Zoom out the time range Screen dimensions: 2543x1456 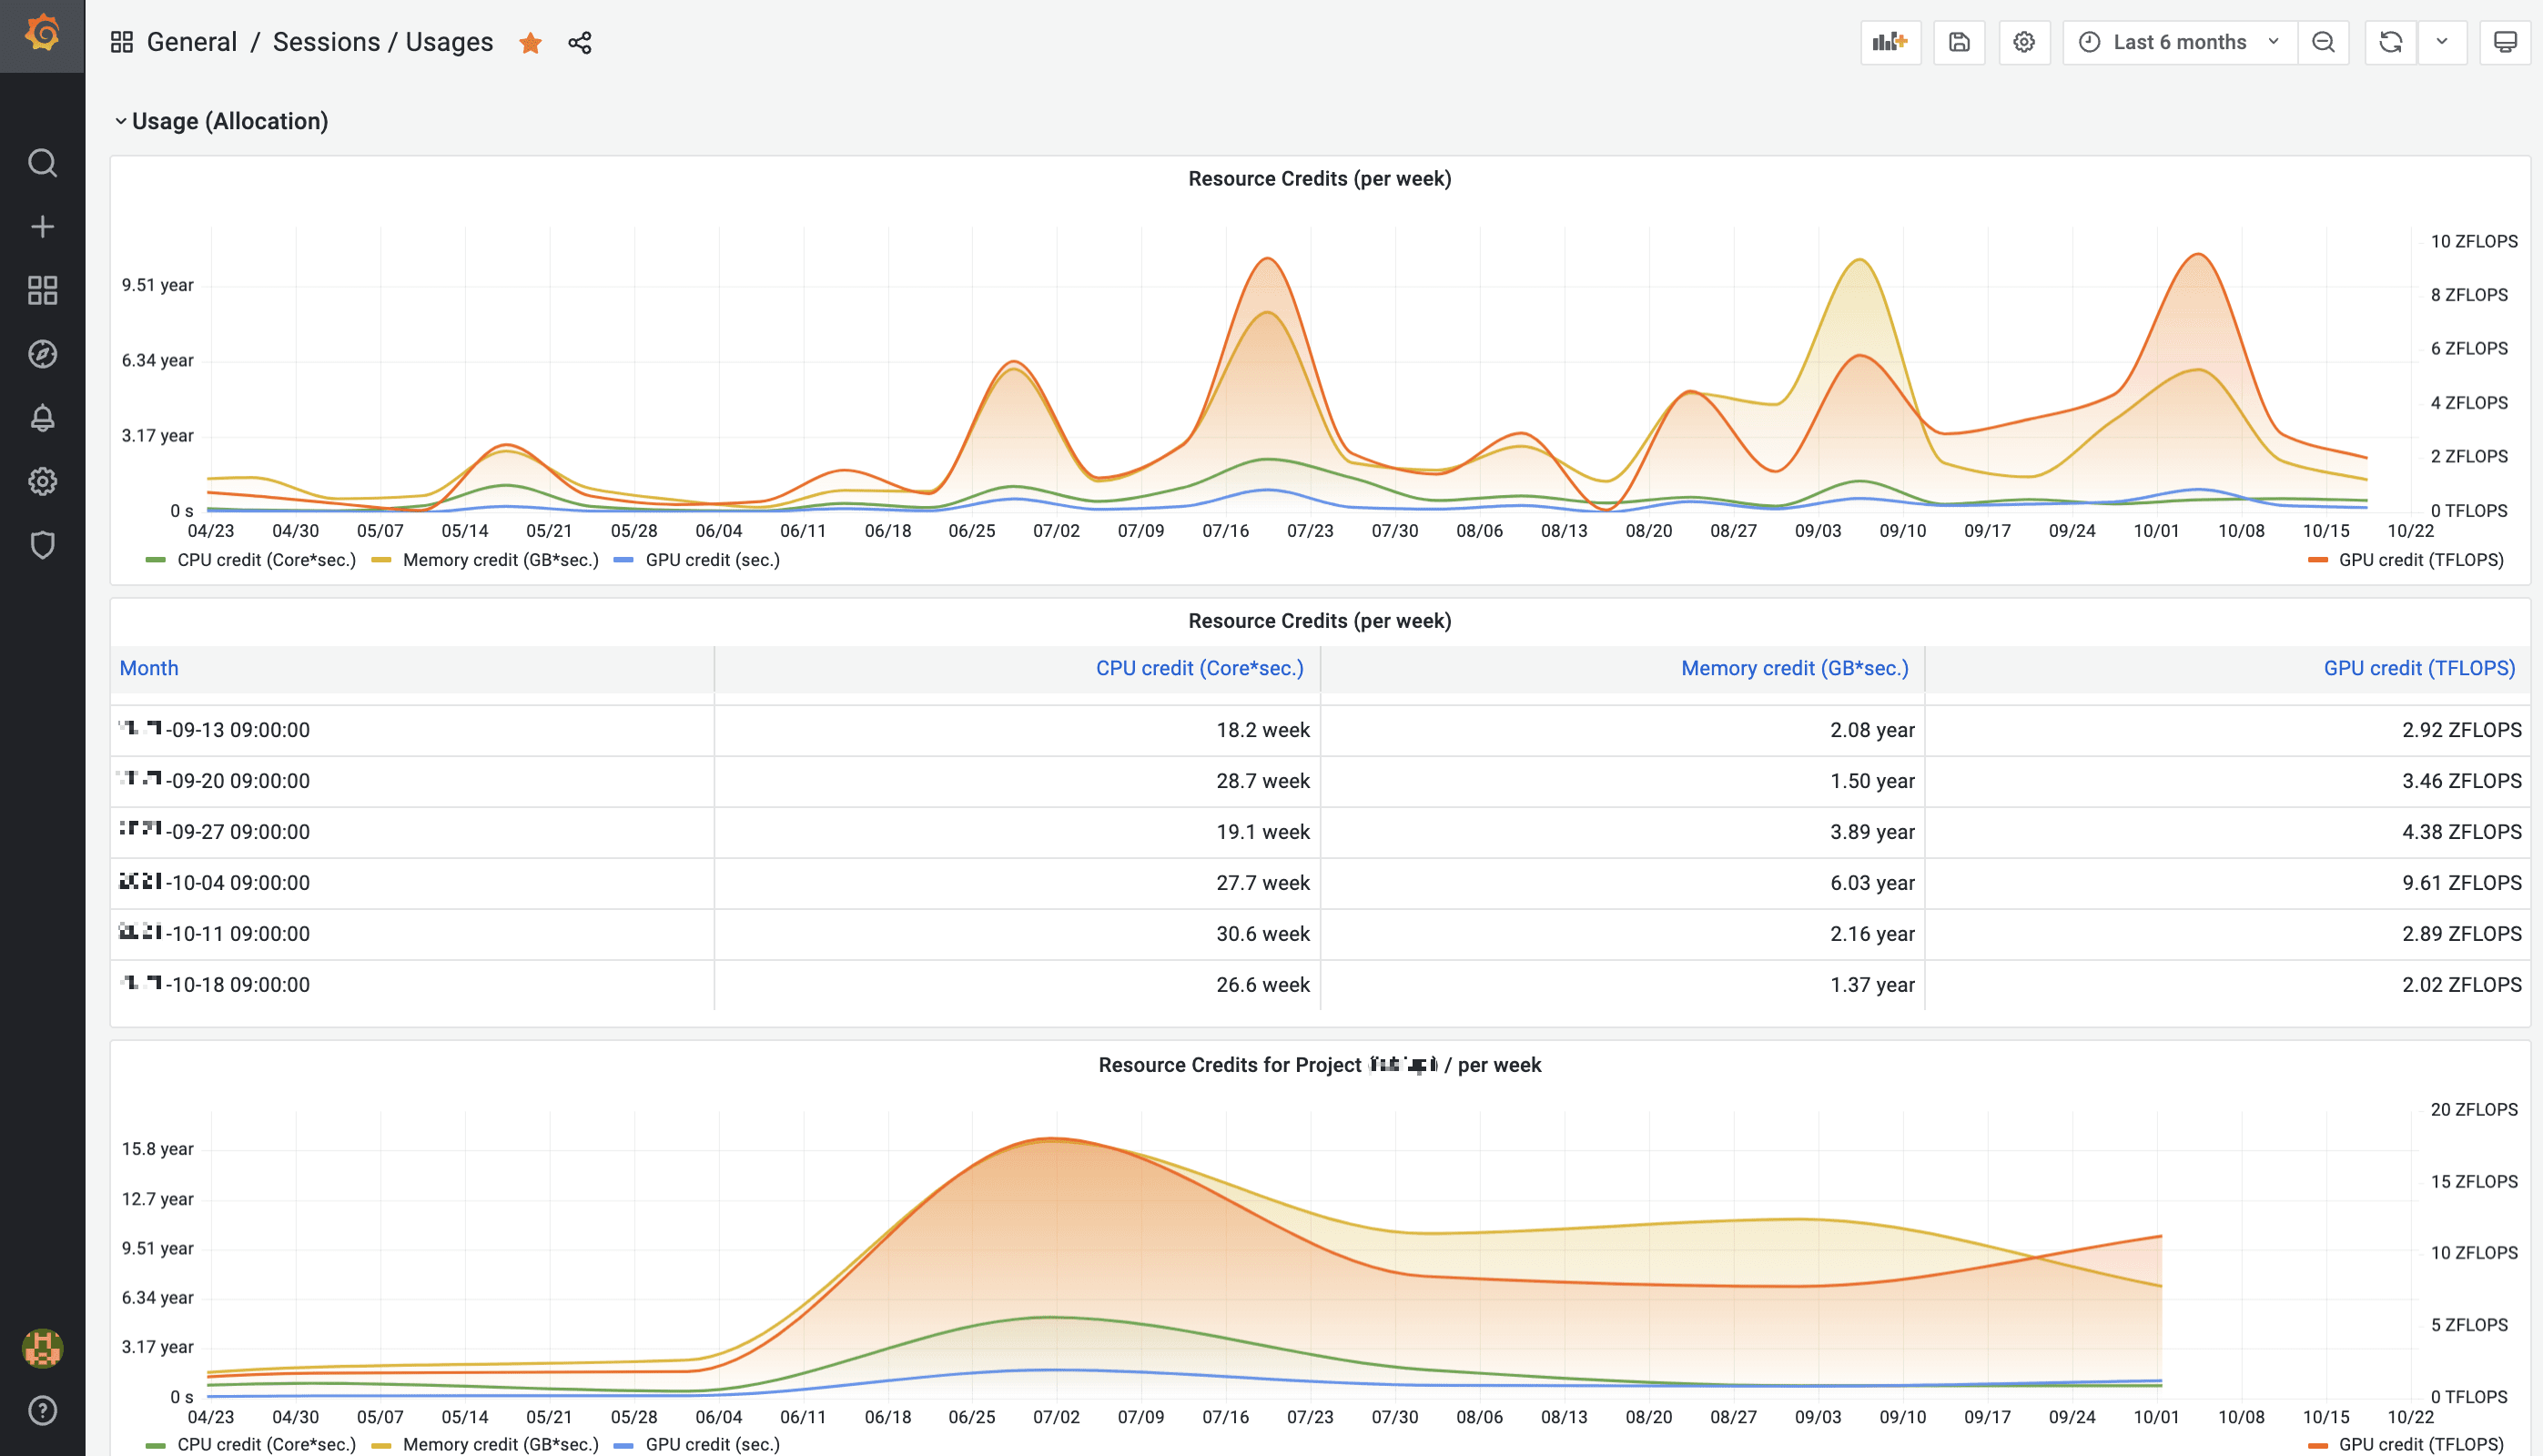point(2323,42)
